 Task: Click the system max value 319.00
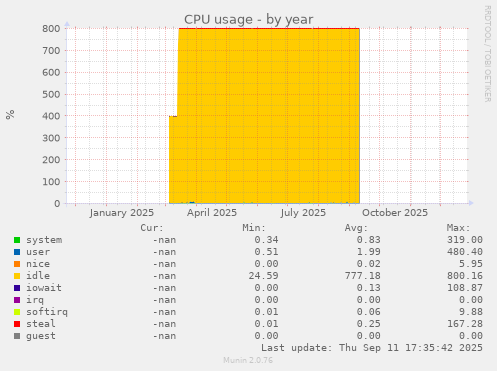[x=465, y=240]
